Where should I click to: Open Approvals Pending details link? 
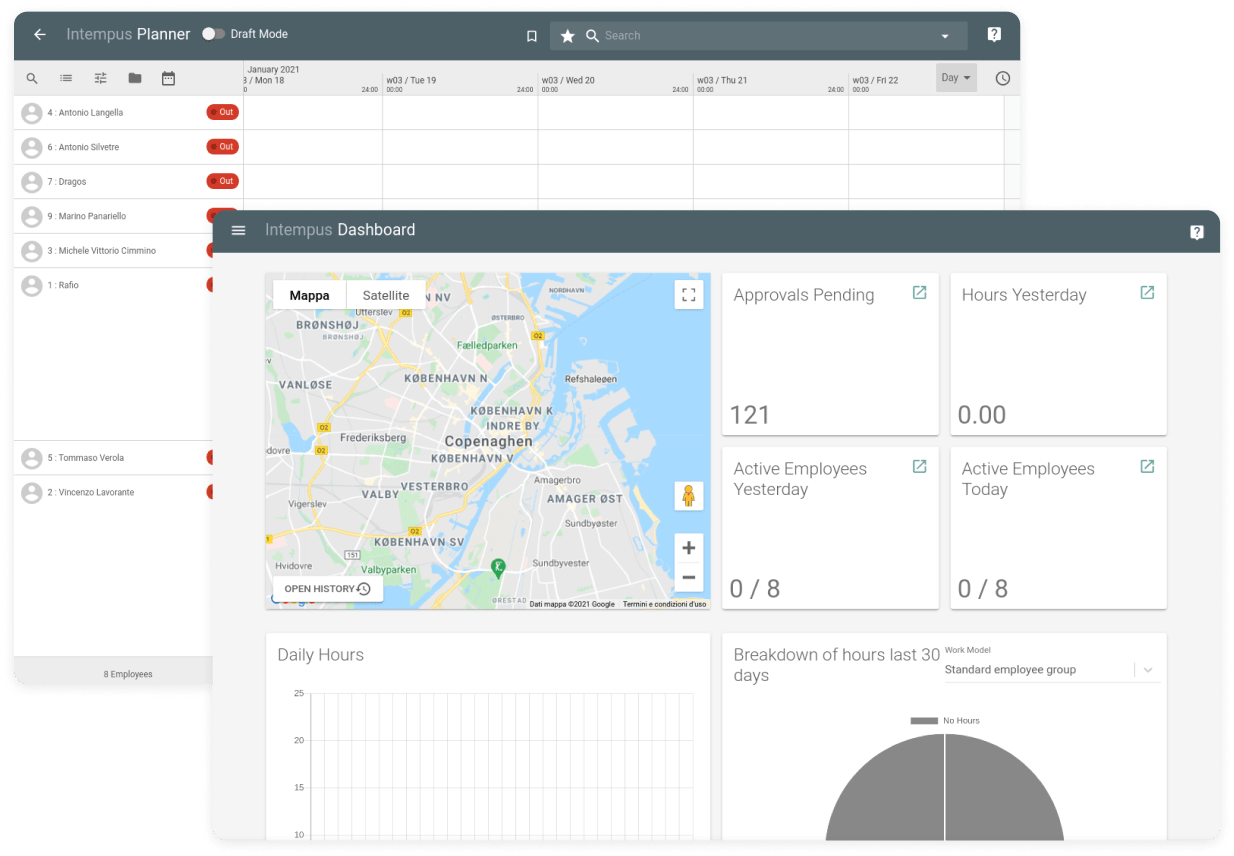coord(919,293)
